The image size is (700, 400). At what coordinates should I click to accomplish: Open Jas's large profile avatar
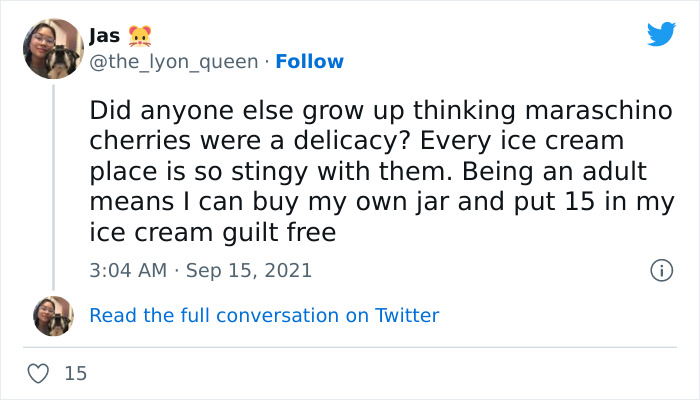tap(53, 49)
